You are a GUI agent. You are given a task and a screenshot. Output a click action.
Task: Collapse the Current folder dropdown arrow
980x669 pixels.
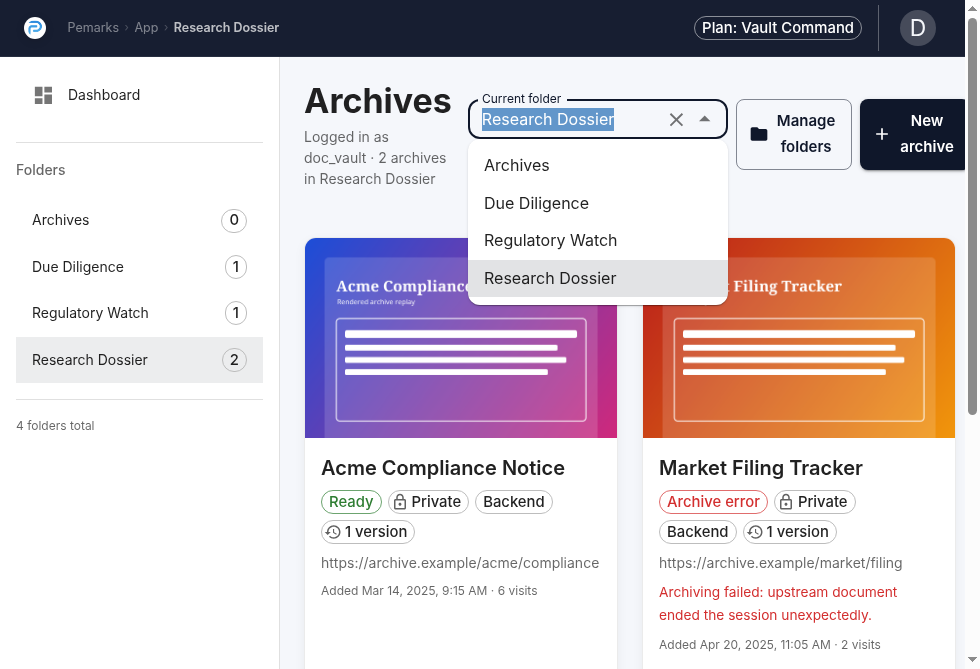point(704,119)
